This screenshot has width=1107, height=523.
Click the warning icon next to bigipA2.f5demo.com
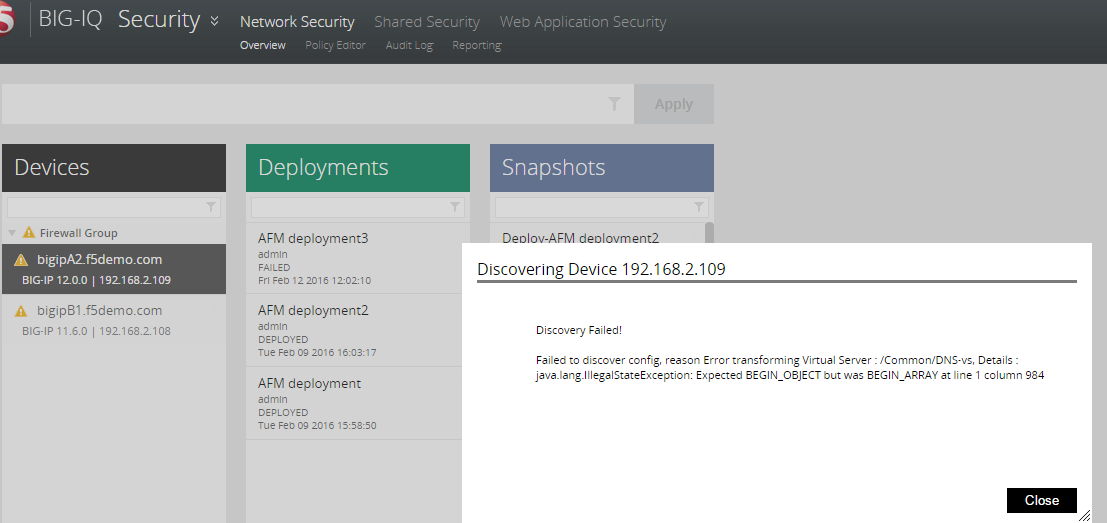(21, 260)
